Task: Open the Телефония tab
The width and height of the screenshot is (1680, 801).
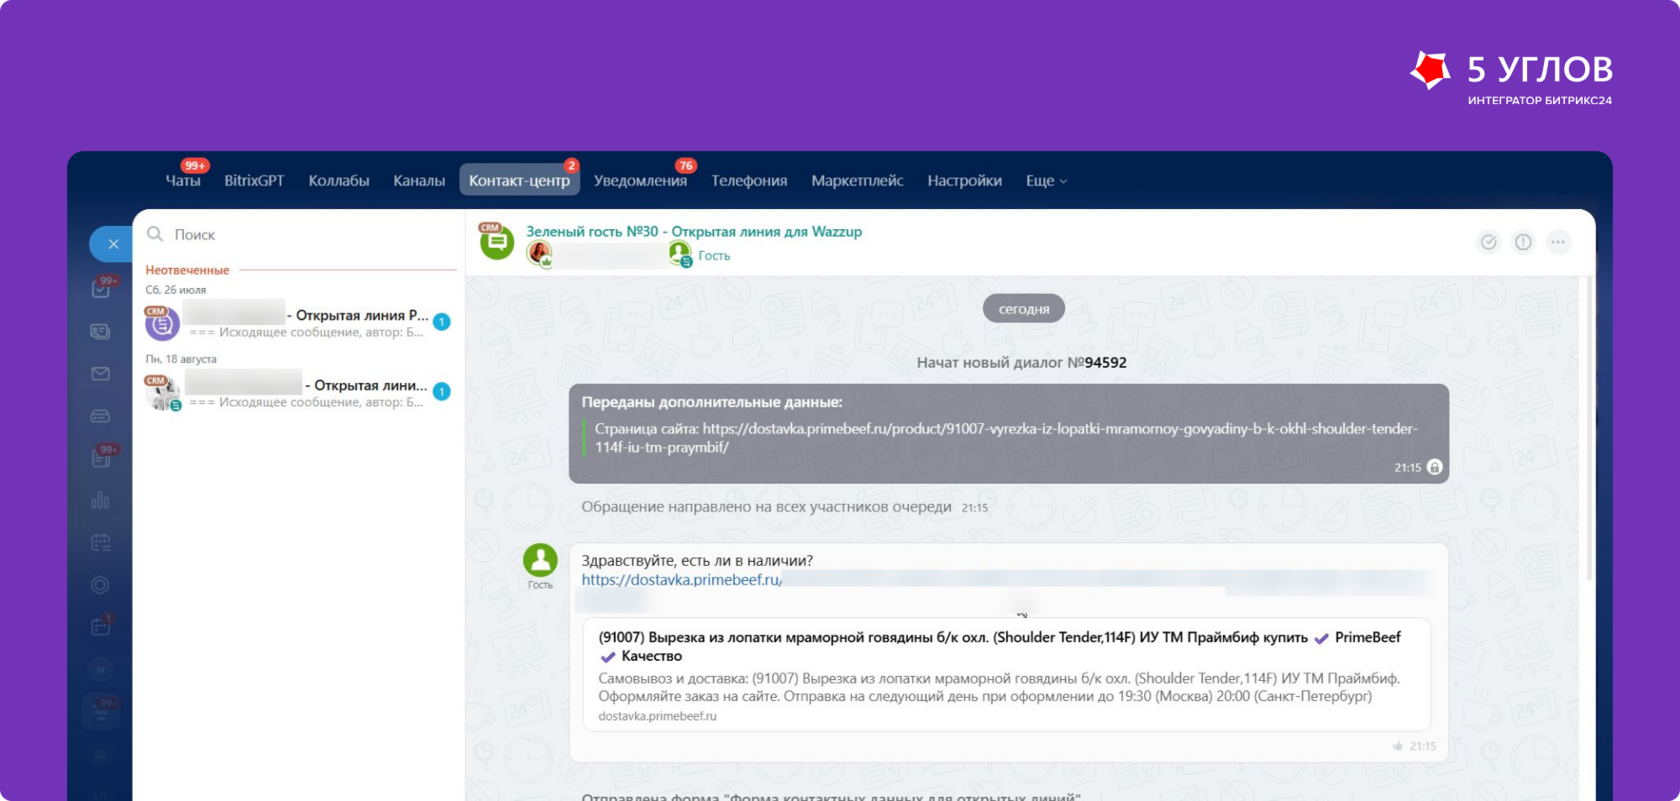Action: [749, 181]
